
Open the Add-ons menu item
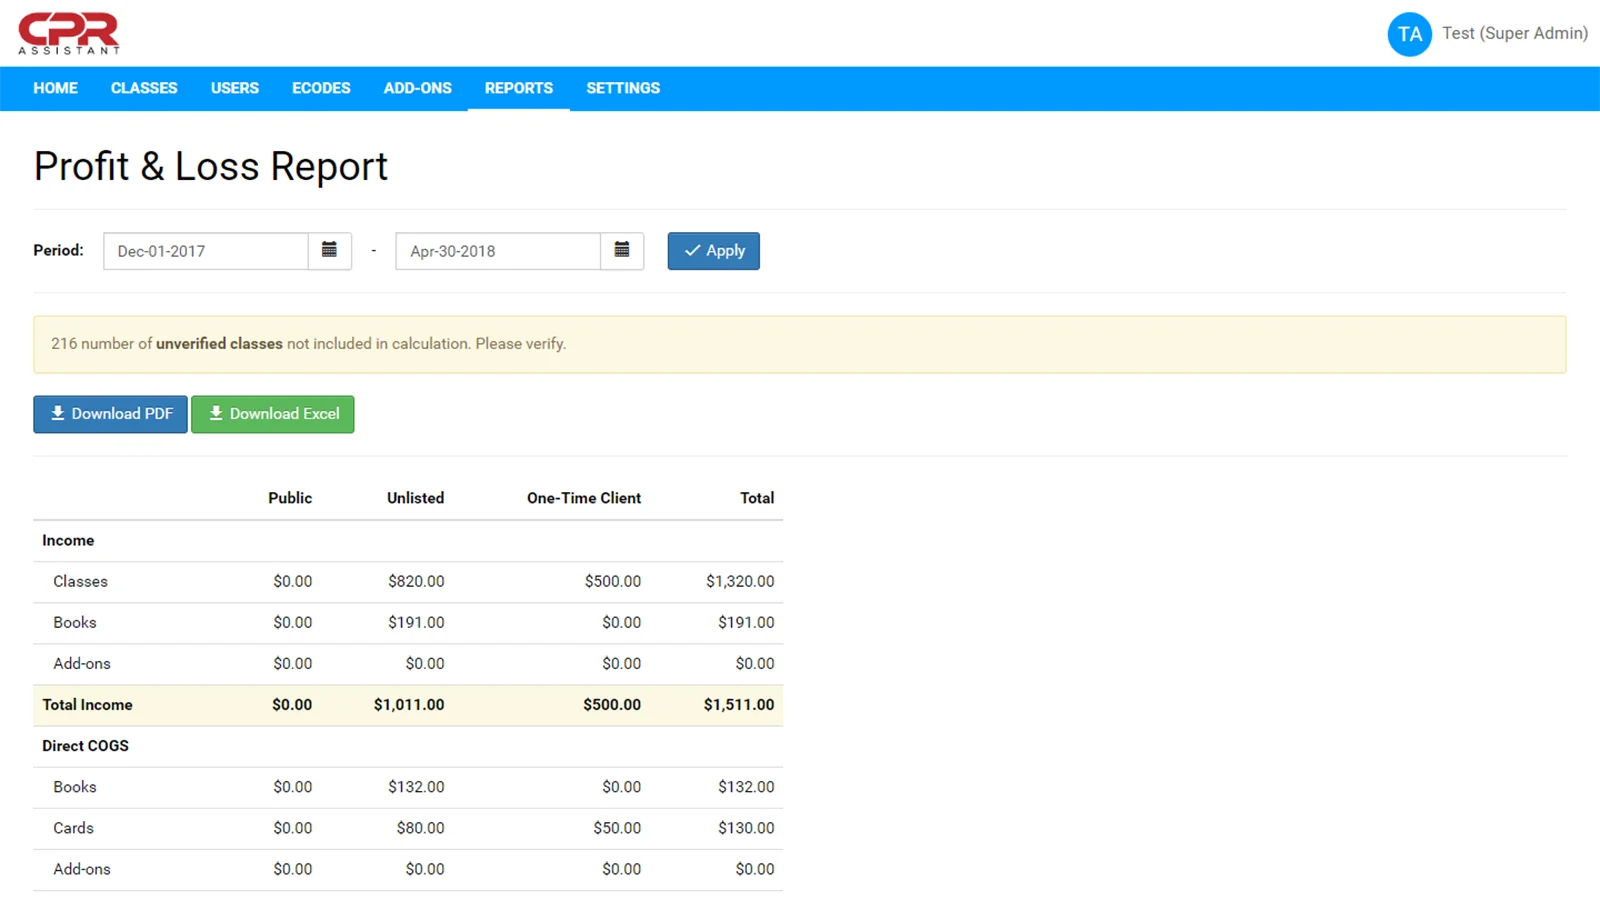click(418, 88)
